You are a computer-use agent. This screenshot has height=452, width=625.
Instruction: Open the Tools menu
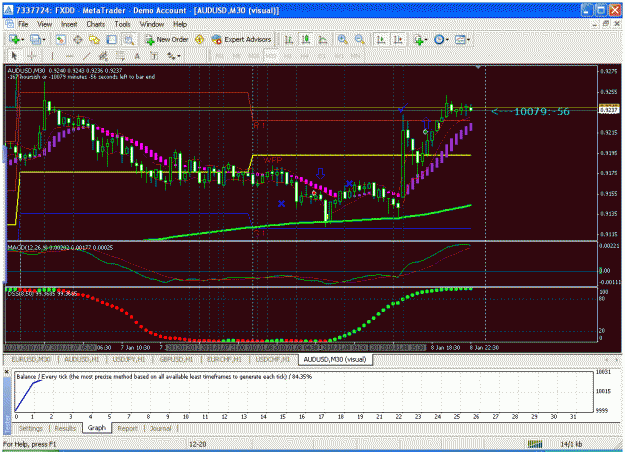click(122, 24)
